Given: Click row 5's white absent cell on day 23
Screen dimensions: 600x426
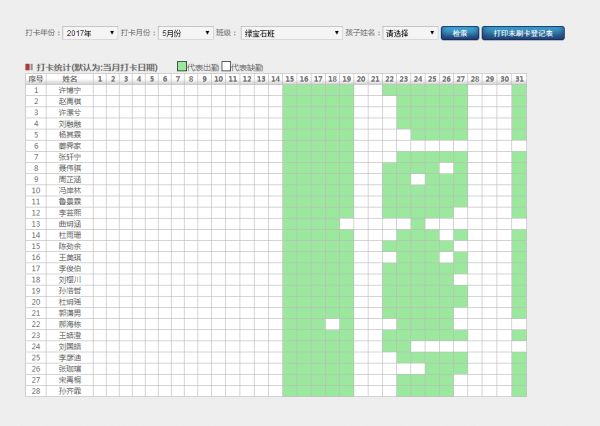Looking at the screenshot, I should pyautogui.click(x=404, y=135).
